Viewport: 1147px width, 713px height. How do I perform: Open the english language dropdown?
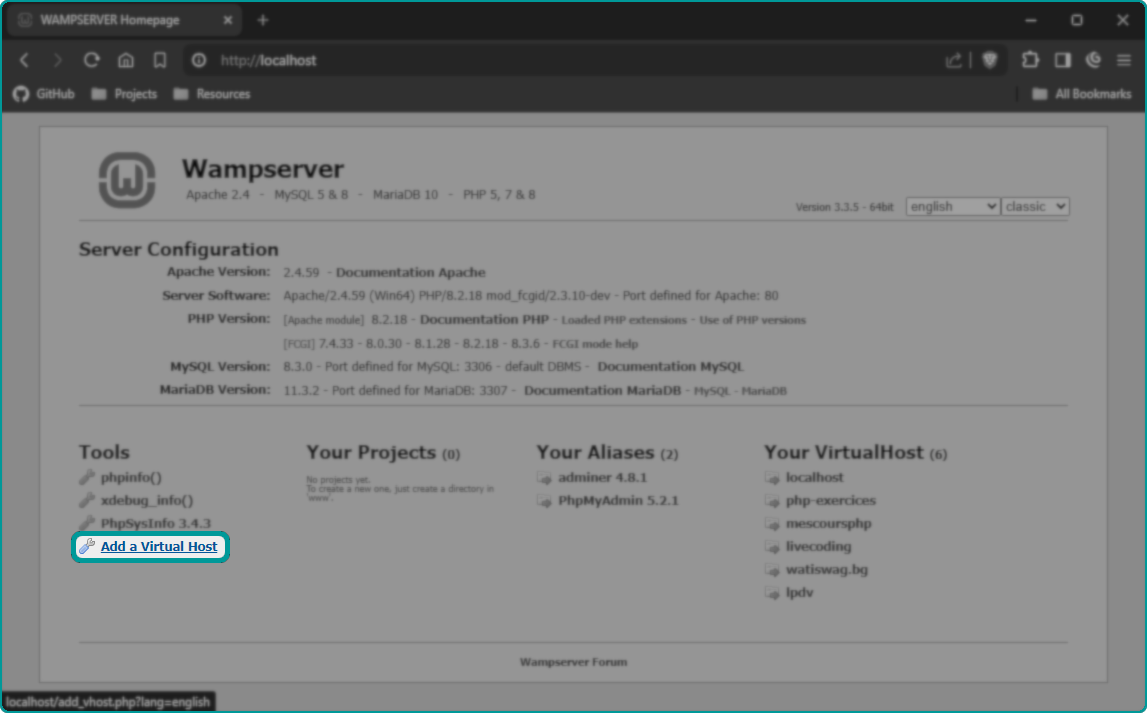point(952,207)
